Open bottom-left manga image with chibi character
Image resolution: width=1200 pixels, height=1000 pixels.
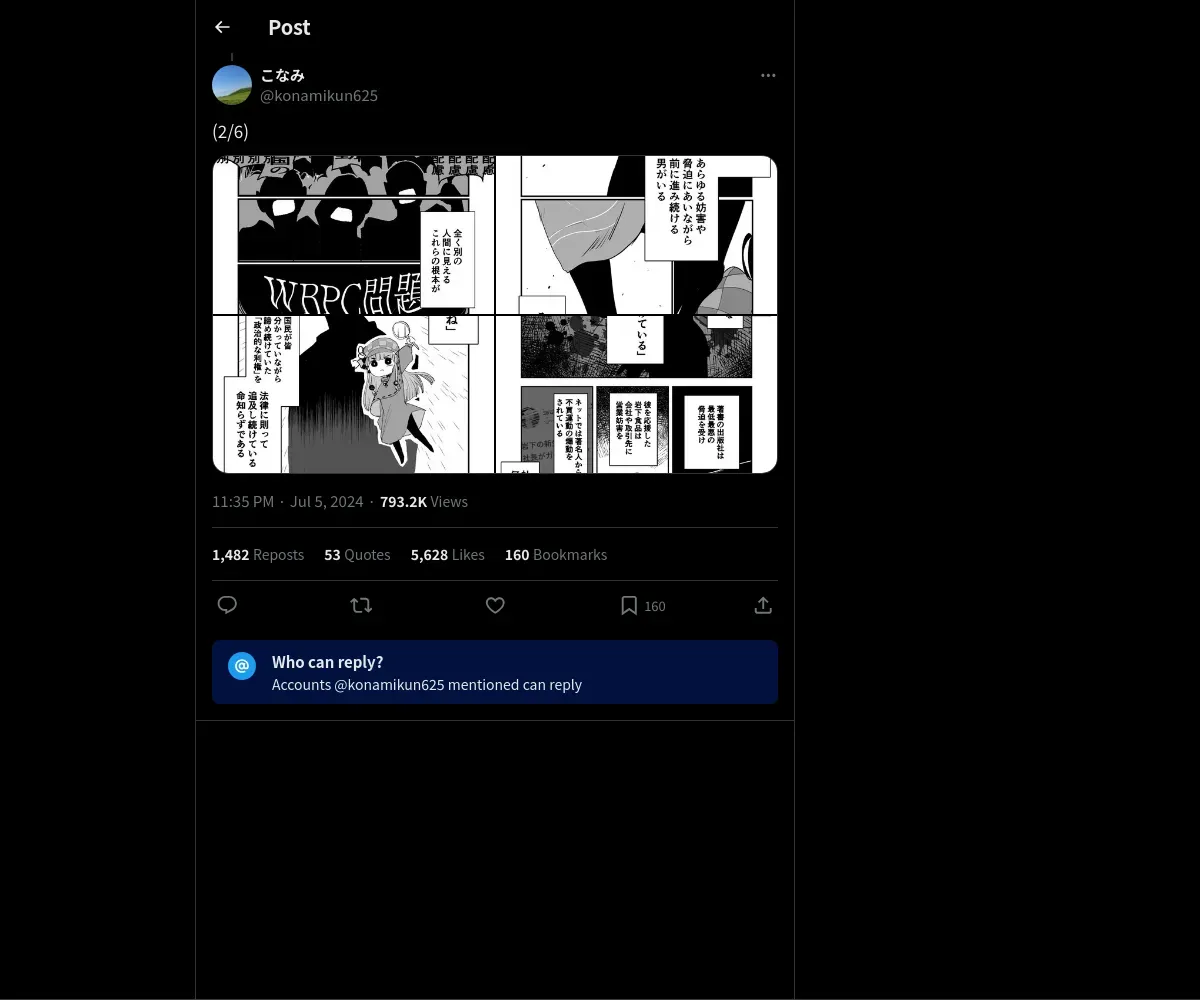point(353,394)
